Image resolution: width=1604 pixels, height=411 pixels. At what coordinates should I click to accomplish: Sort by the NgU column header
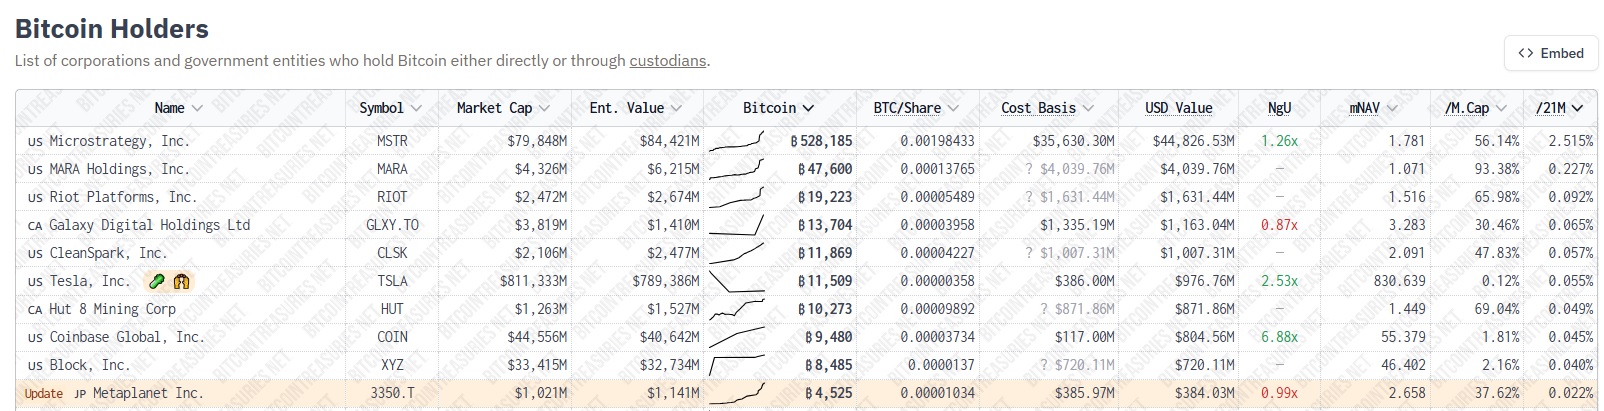click(1279, 108)
